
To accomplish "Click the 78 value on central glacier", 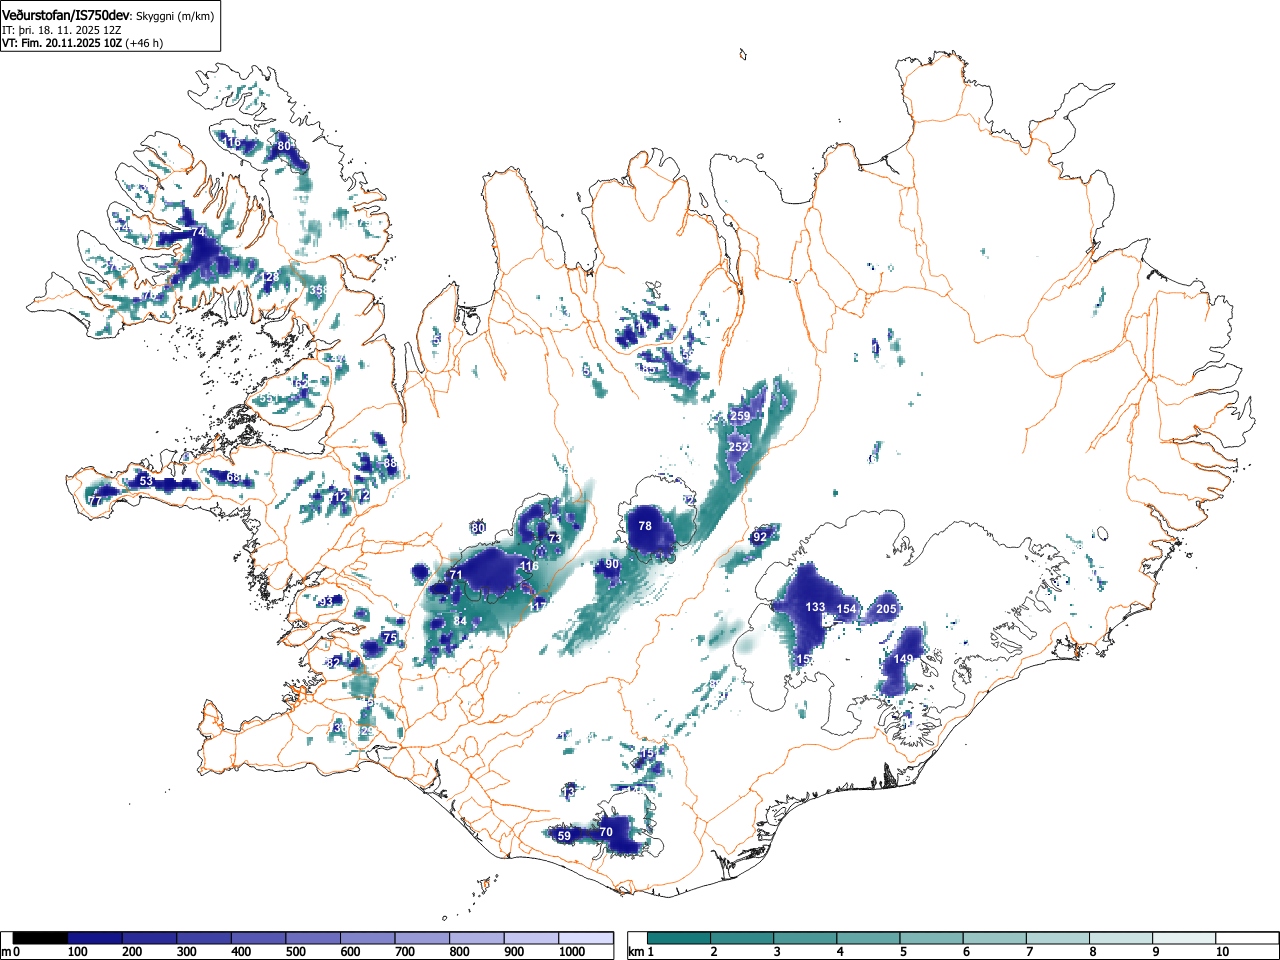I will (x=645, y=526).
